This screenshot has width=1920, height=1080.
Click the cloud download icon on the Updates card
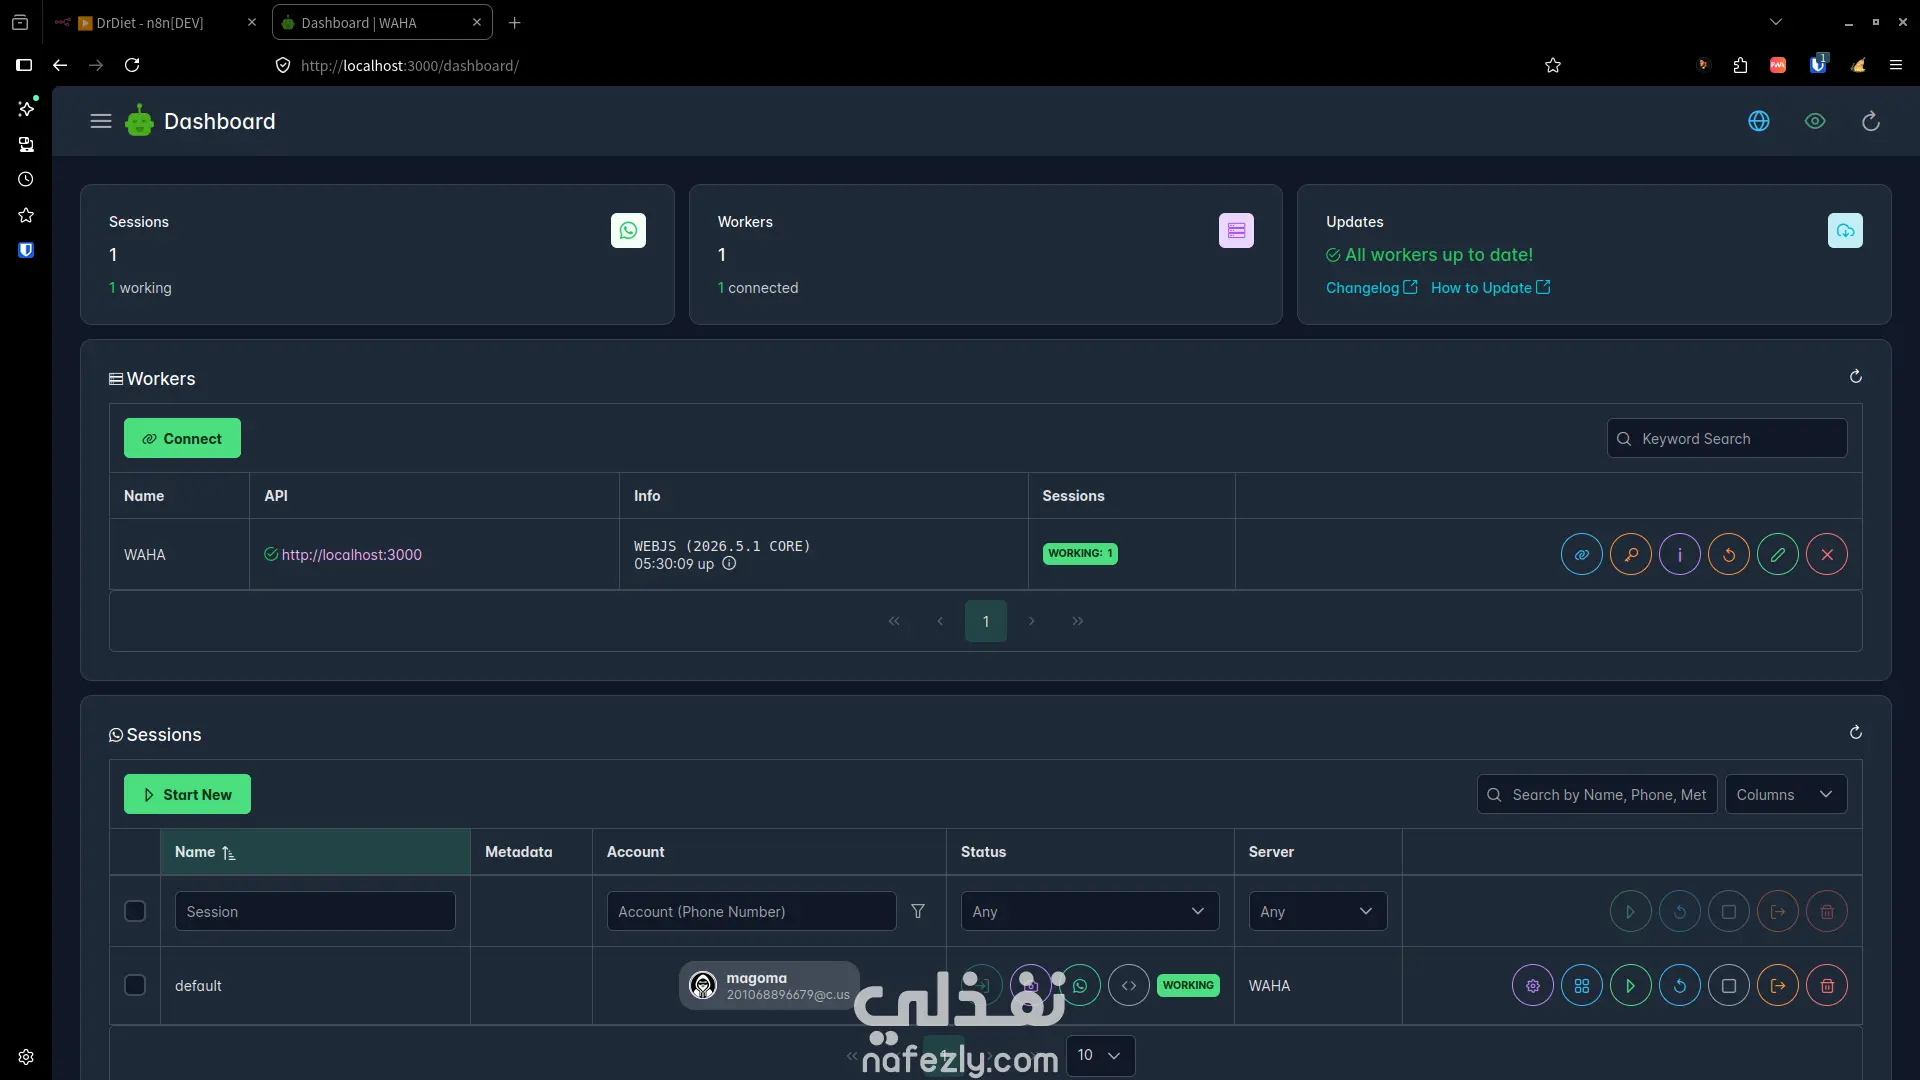pos(1845,231)
